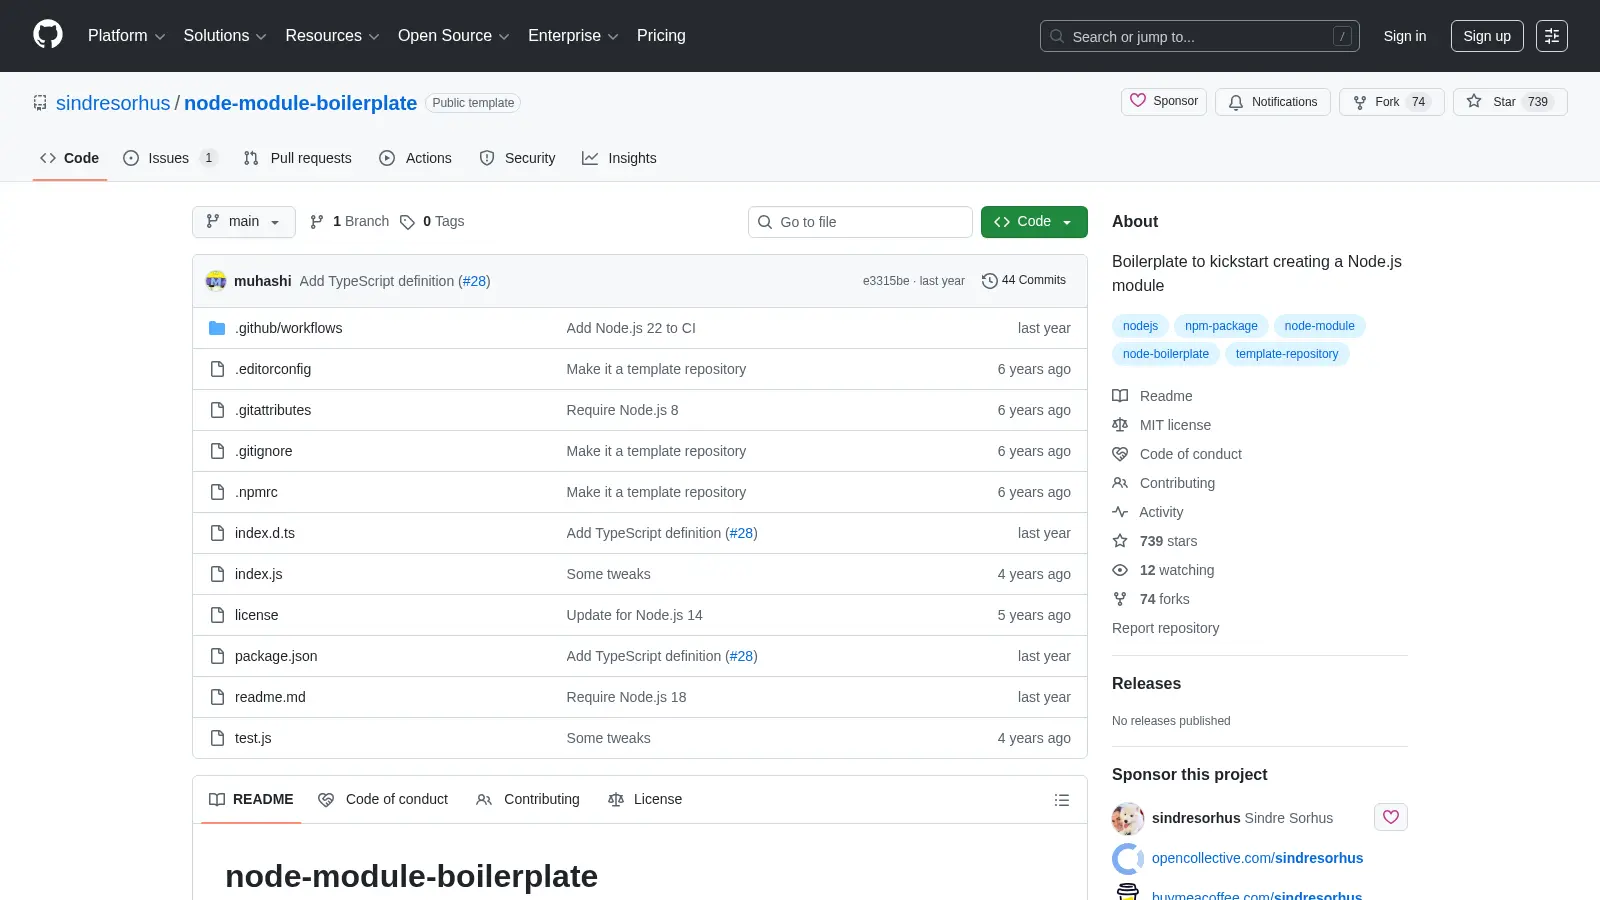Click the sindresorhus profile avatar
The width and height of the screenshot is (1600, 900).
click(1128, 818)
